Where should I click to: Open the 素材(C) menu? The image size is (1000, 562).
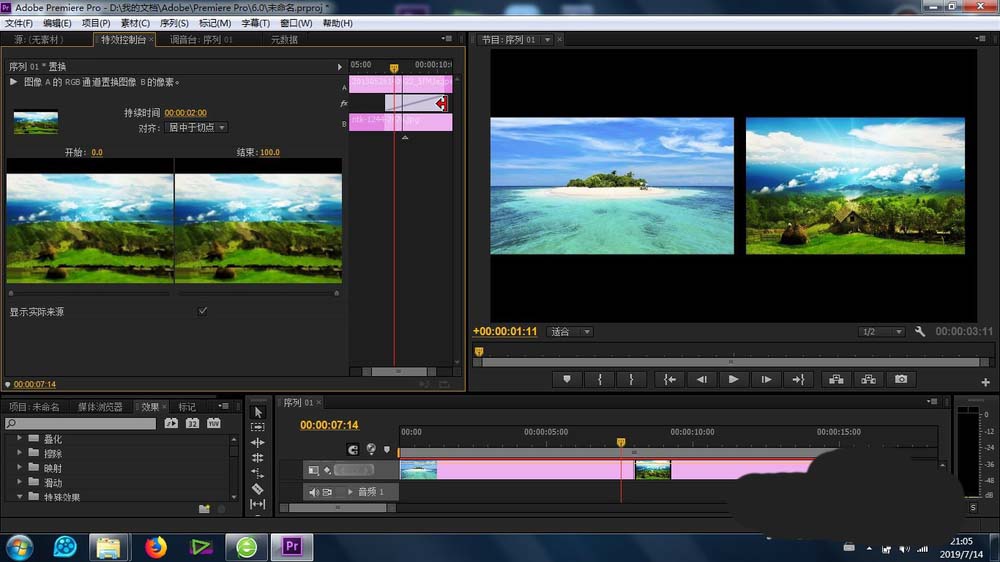pos(135,23)
